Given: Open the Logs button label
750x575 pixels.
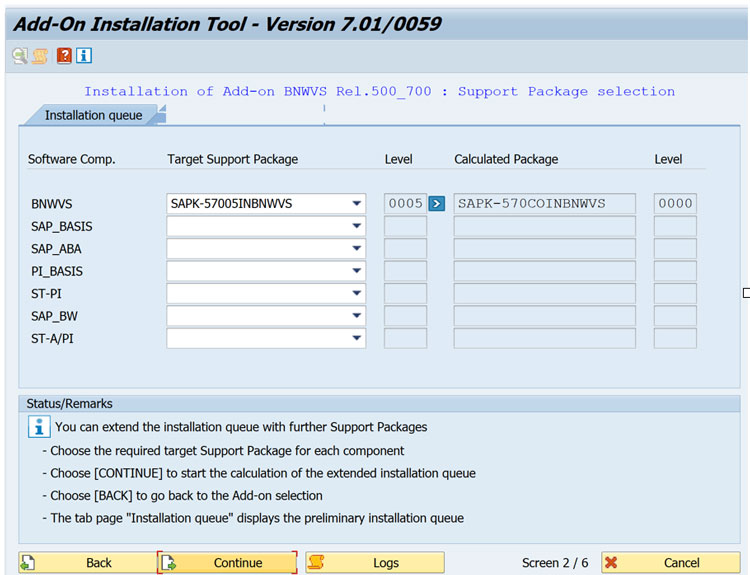Looking at the screenshot, I should (386, 563).
